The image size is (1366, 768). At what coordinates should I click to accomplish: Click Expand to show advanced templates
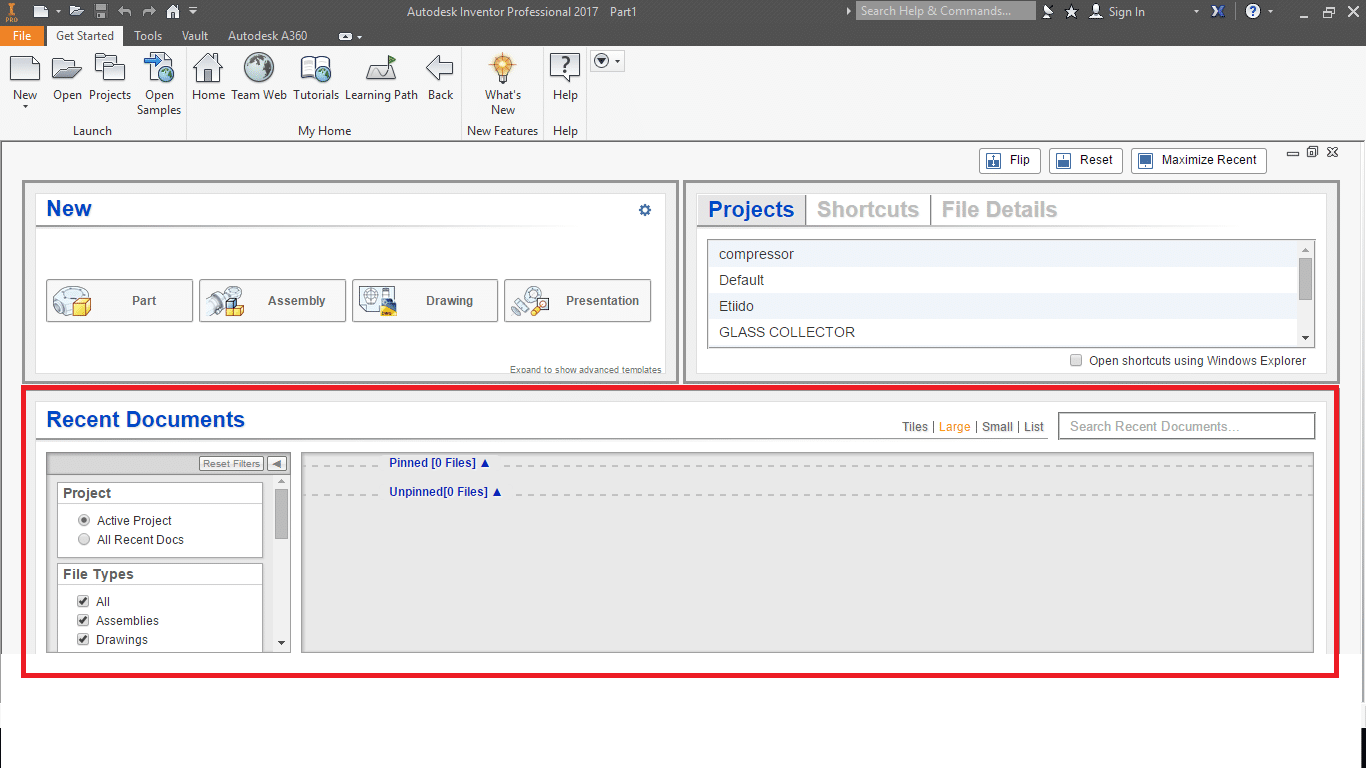tap(585, 369)
